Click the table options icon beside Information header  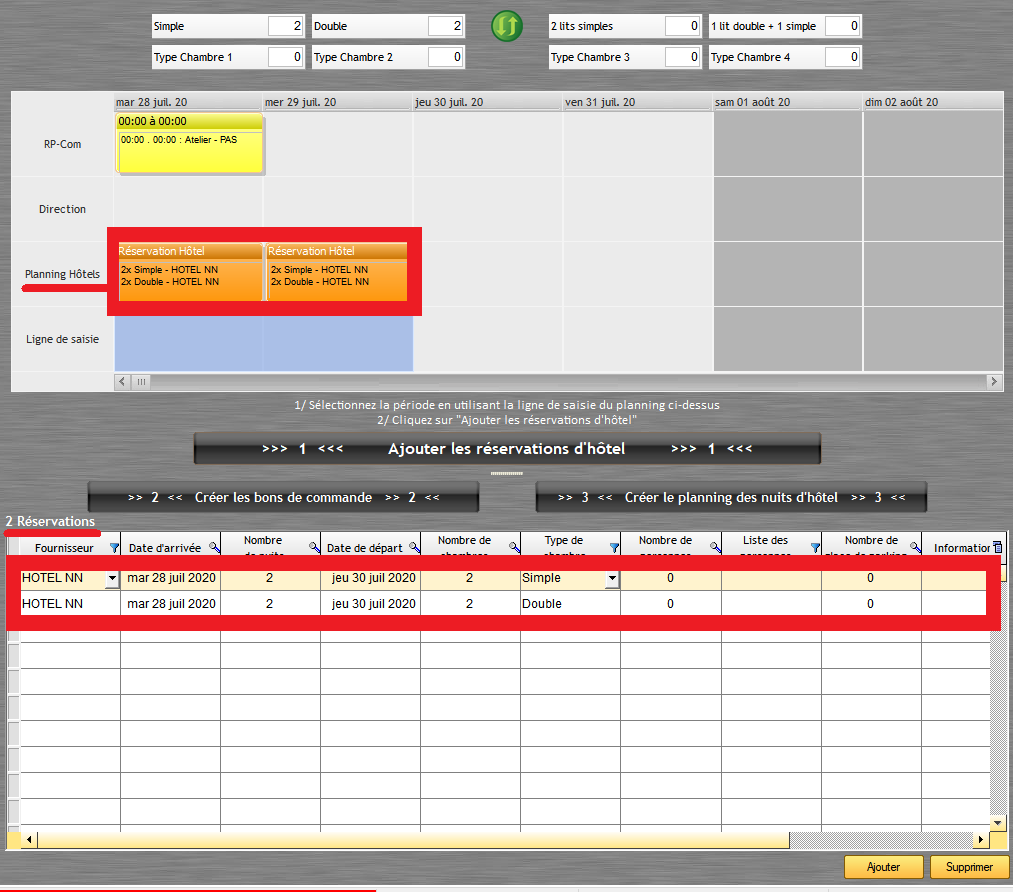tap(996, 547)
